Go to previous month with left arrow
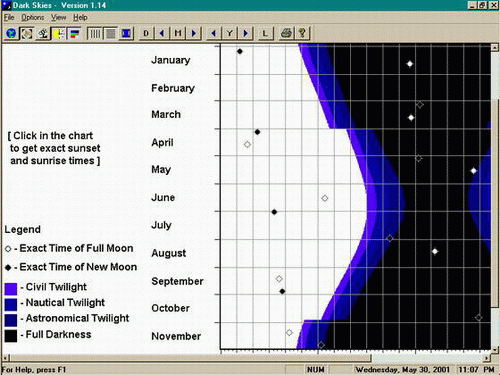Viewport: 500px width, 375px height. (162, 33)
